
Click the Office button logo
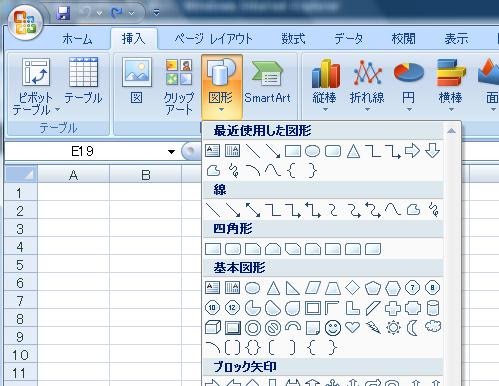(26, 23)
